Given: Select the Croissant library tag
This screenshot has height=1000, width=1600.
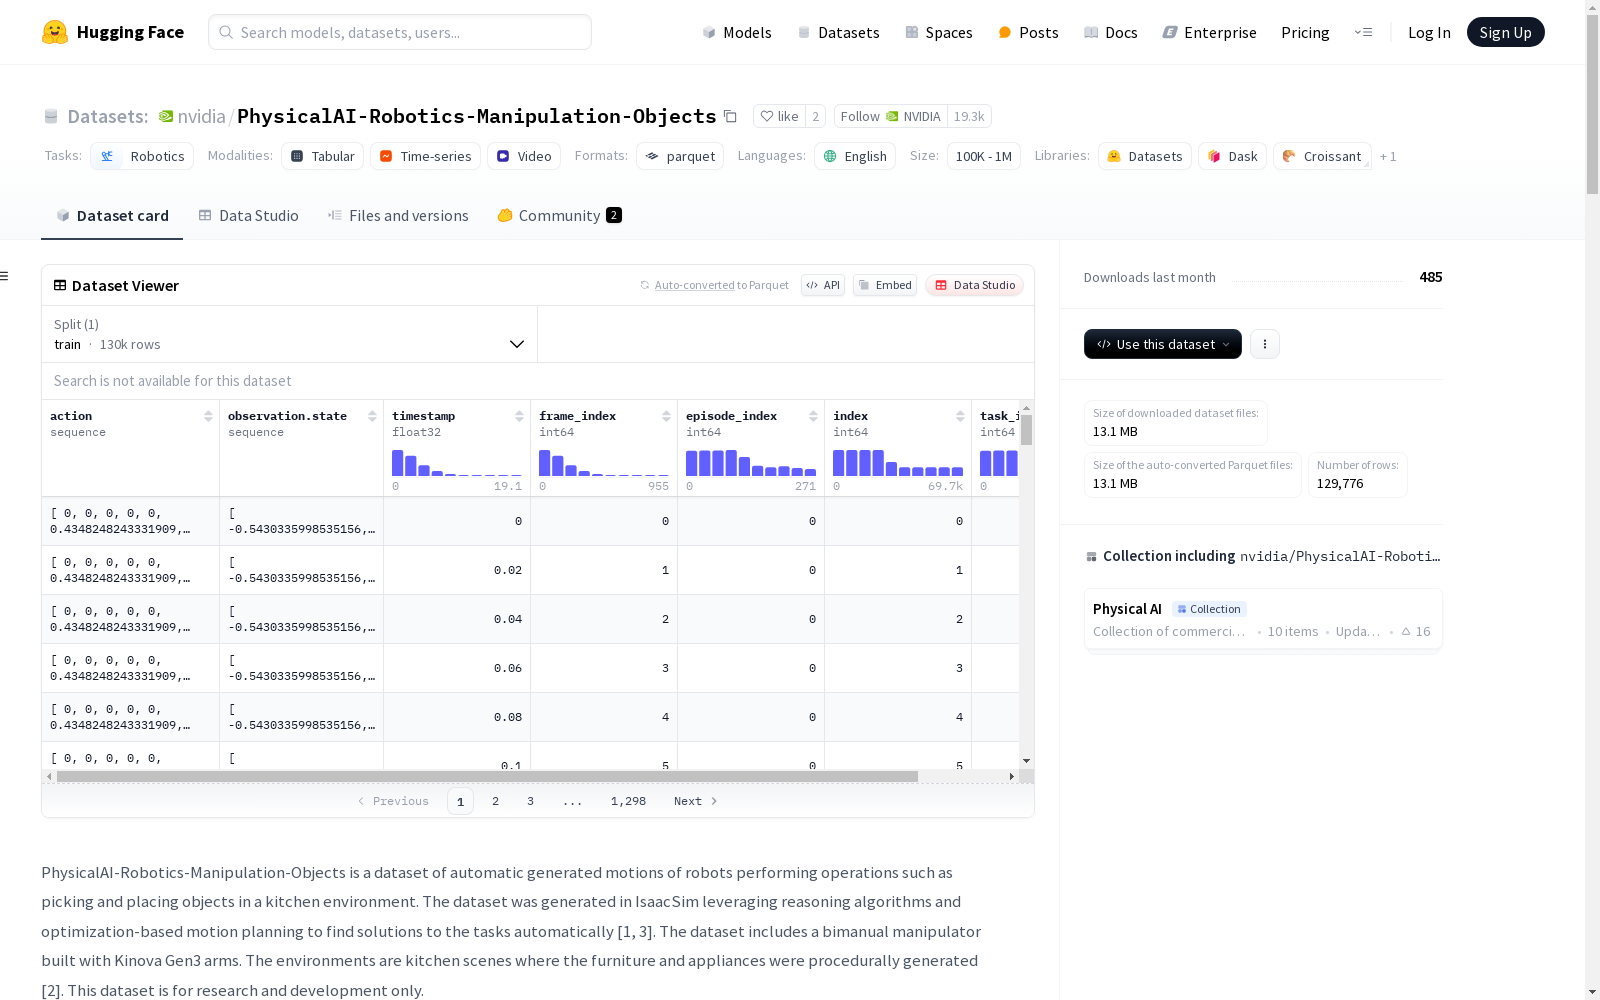Looking at the screenshot, I should point(1322,156).
